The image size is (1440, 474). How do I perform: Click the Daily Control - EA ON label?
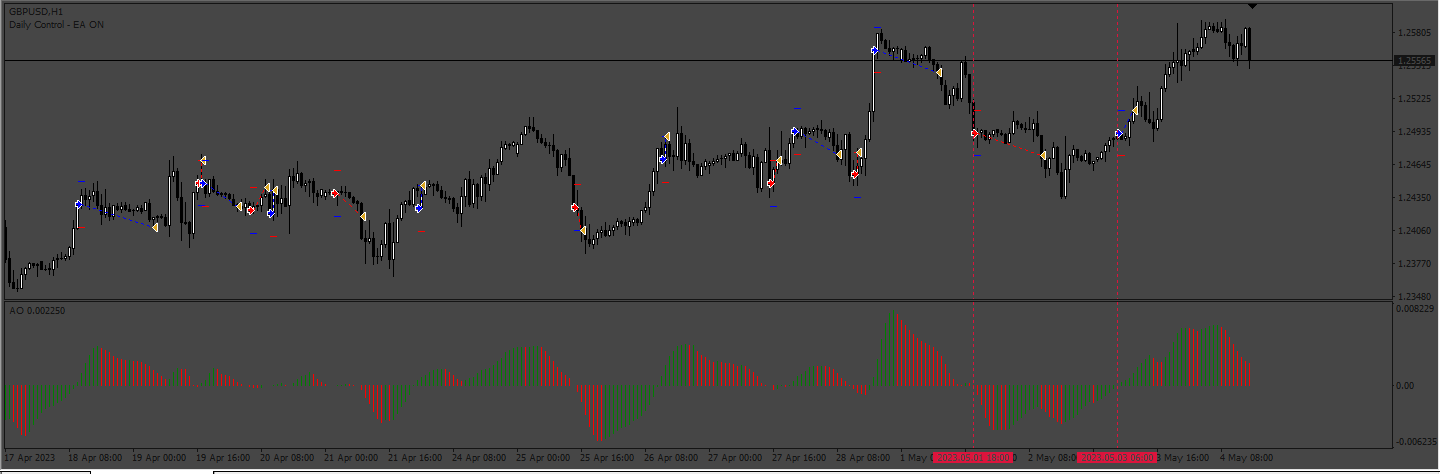point(56,24)
